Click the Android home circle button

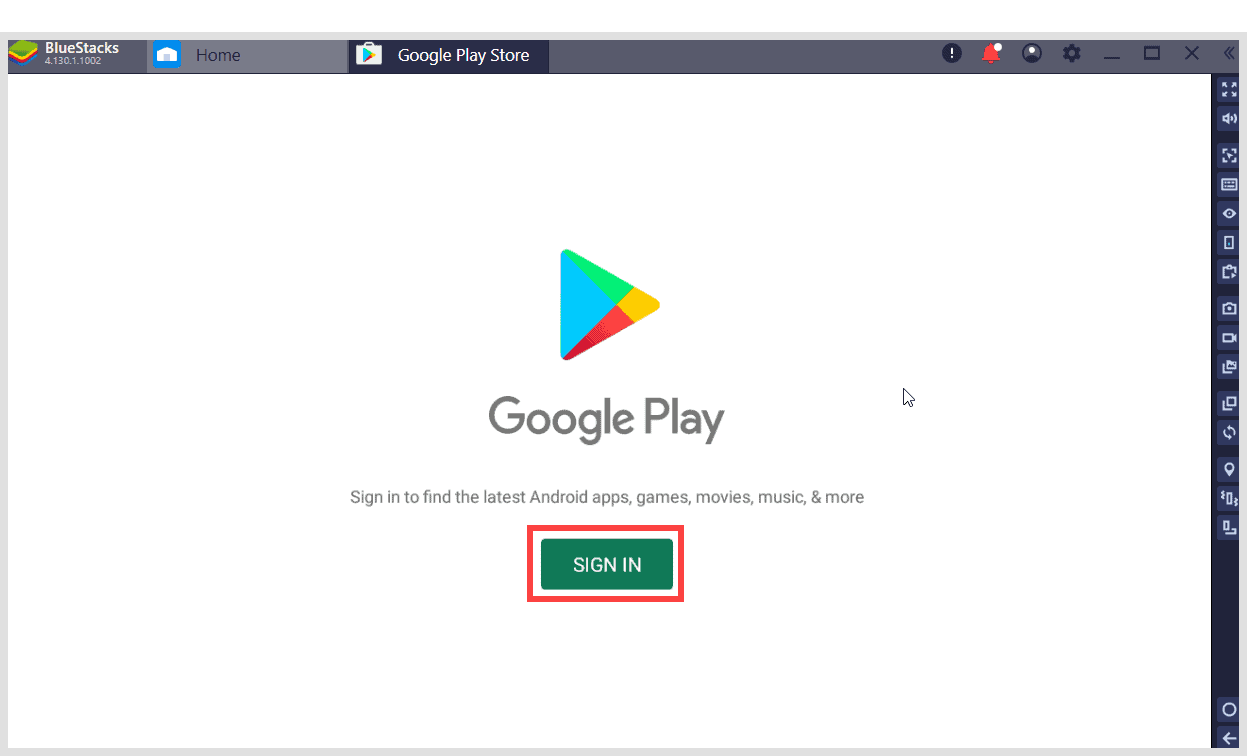(1230, 709)
